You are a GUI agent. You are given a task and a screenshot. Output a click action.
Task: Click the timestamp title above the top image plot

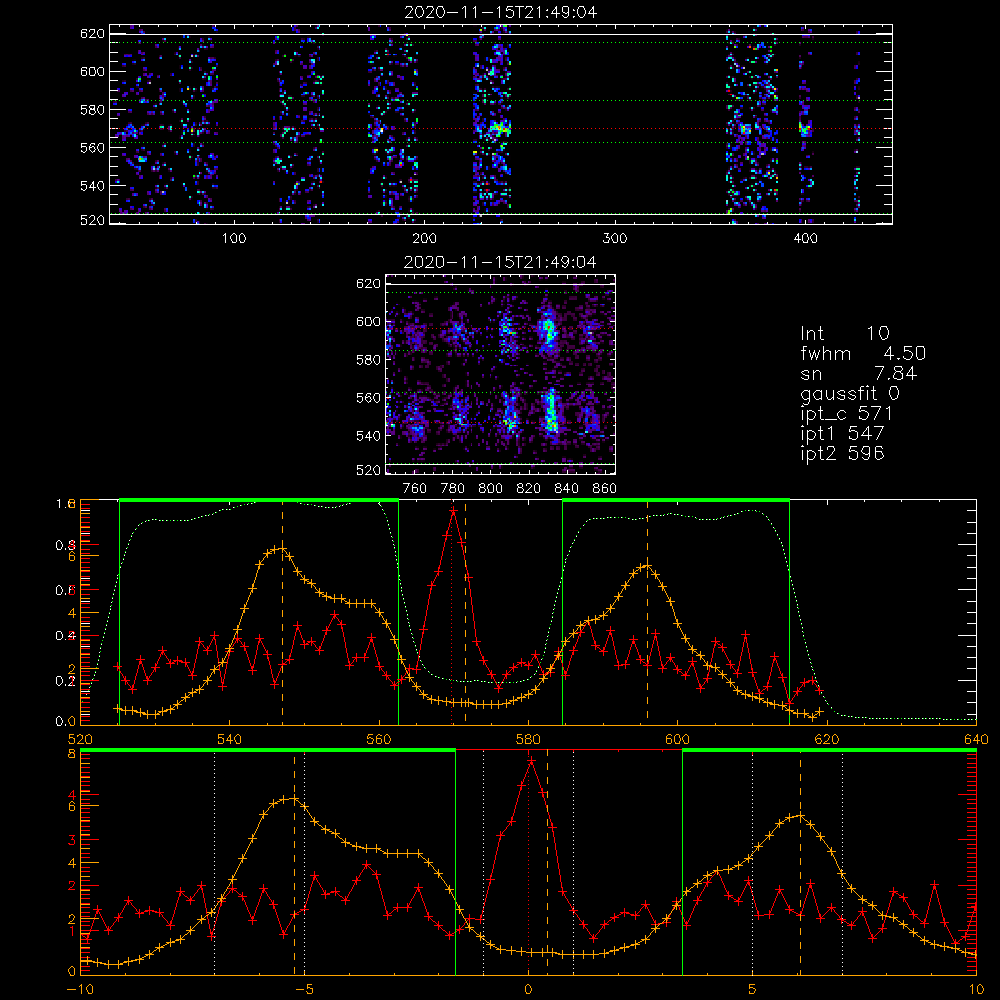pos(500,12)
